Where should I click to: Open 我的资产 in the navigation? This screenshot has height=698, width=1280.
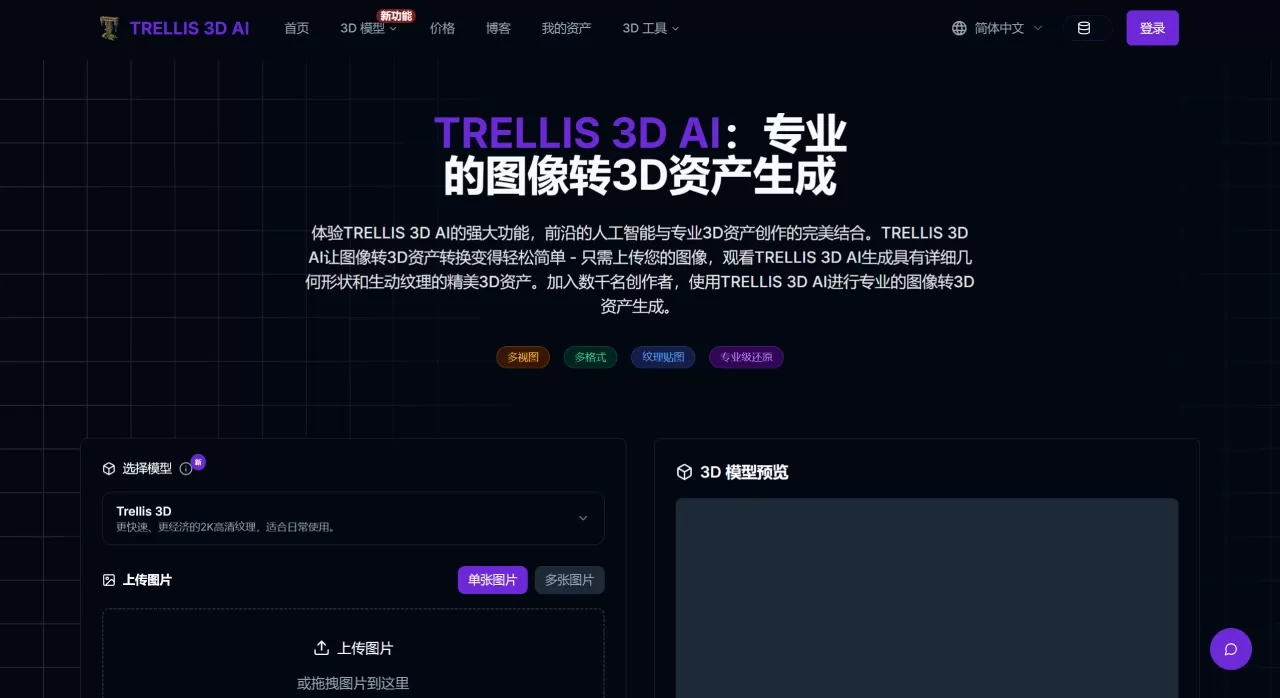566,28
